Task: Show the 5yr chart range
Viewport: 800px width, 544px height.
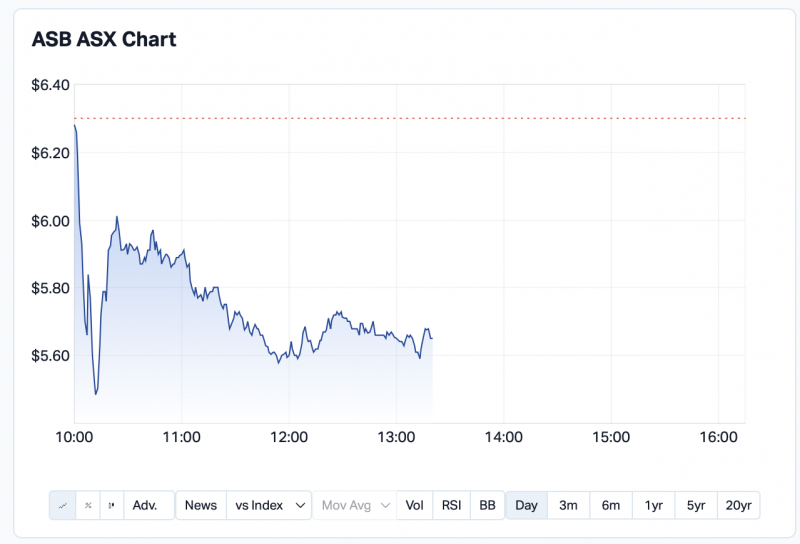Action: 696,505
